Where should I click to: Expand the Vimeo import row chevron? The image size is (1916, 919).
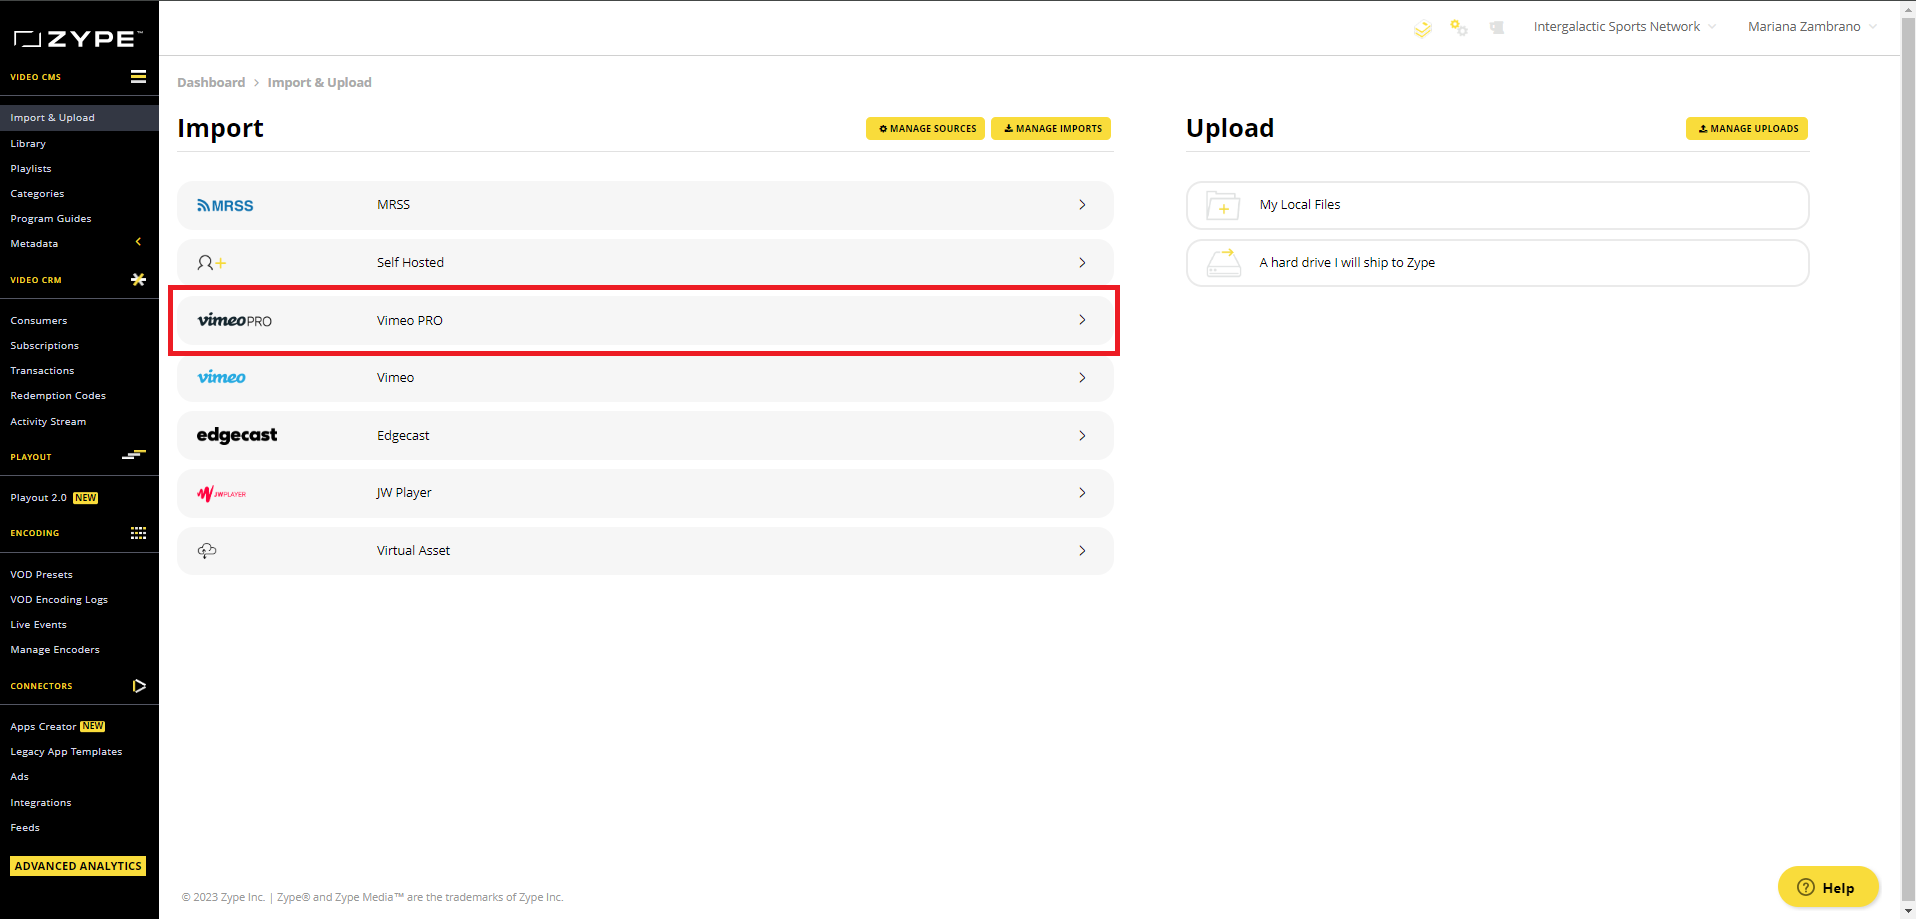coord(1082,377)
